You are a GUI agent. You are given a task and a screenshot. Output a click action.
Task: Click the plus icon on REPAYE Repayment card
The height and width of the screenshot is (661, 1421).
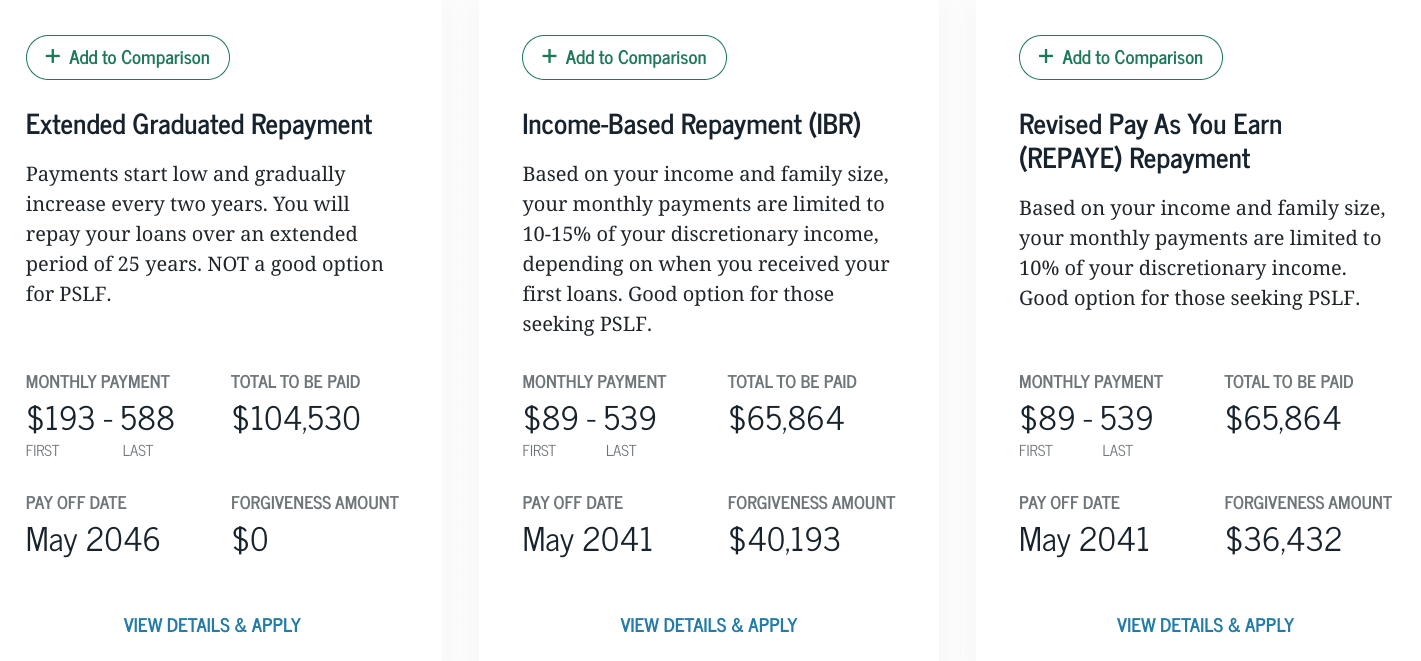(1044, 57)
